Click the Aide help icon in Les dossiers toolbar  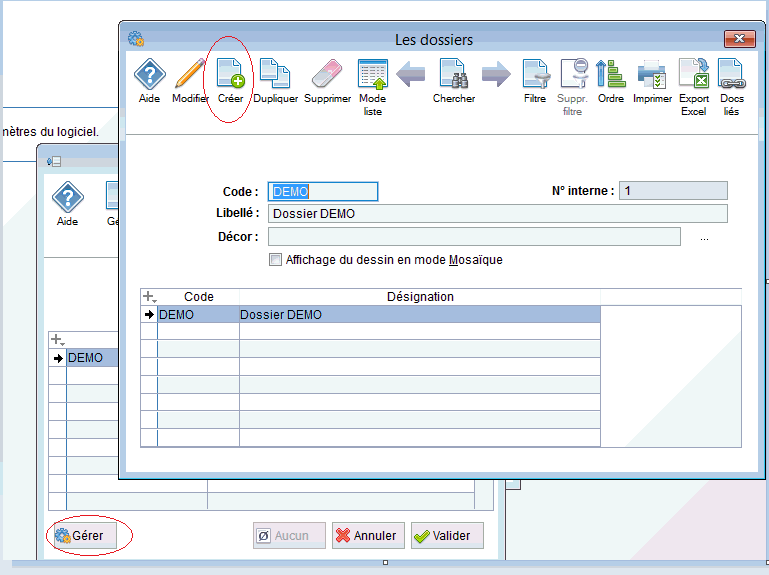click(x=149, y=76)
